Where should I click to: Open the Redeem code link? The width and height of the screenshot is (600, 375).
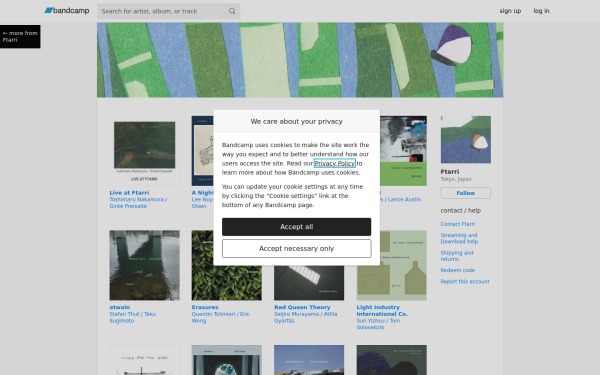click(x=458, y=270)
